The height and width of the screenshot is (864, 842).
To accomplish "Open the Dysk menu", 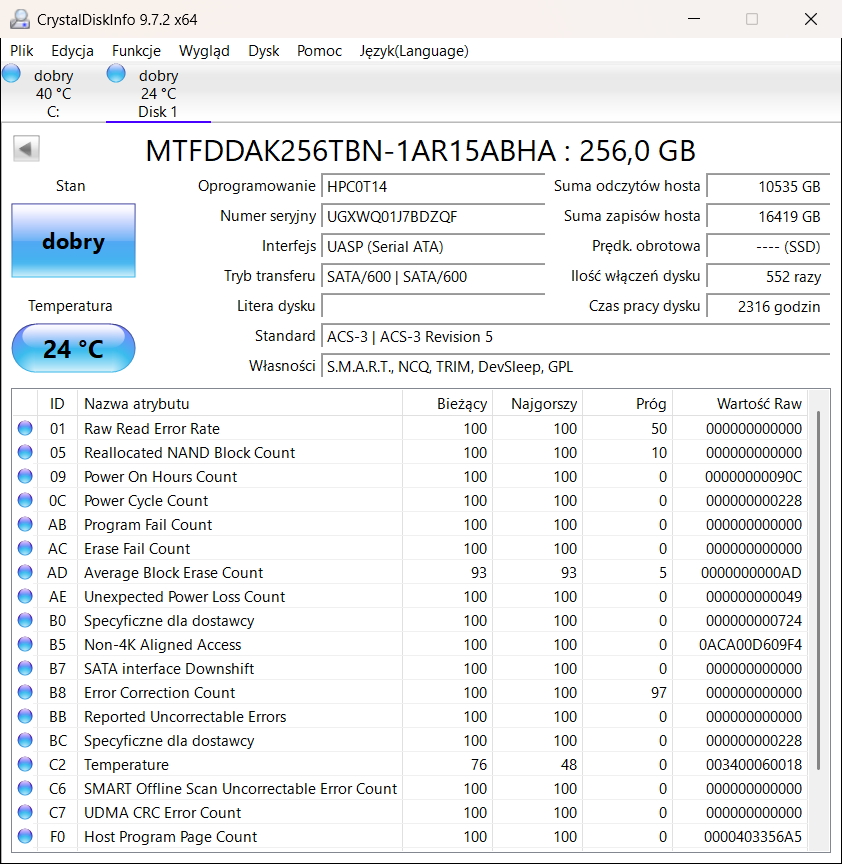I will [x=263, y=51].
